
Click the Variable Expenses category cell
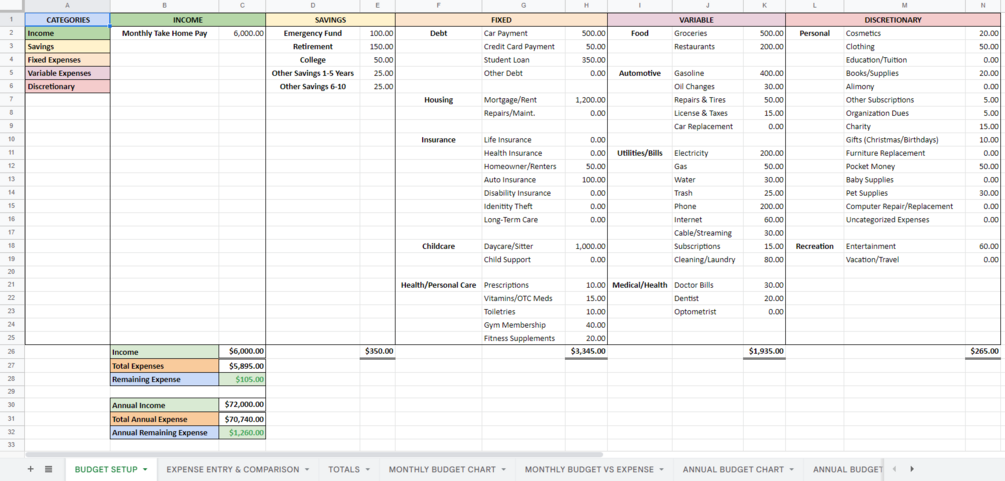pos(68,73)
